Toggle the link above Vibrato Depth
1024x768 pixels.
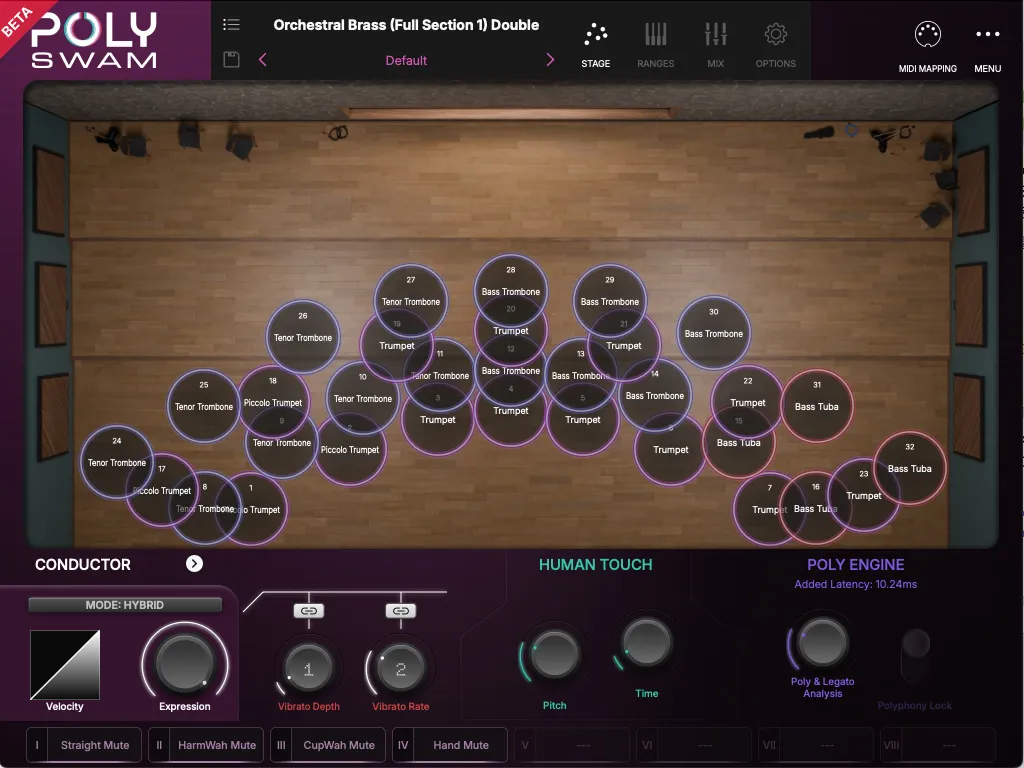[309, 611]
